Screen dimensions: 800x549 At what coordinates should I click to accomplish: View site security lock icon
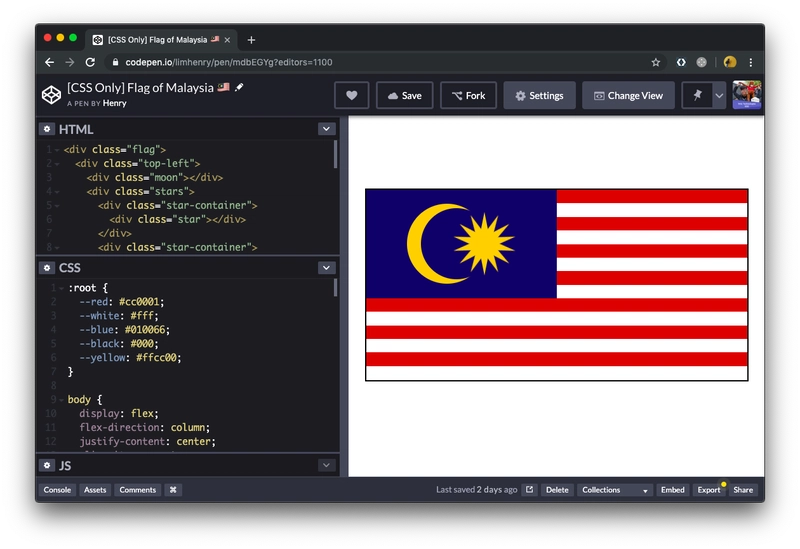(x=115, y=62)
